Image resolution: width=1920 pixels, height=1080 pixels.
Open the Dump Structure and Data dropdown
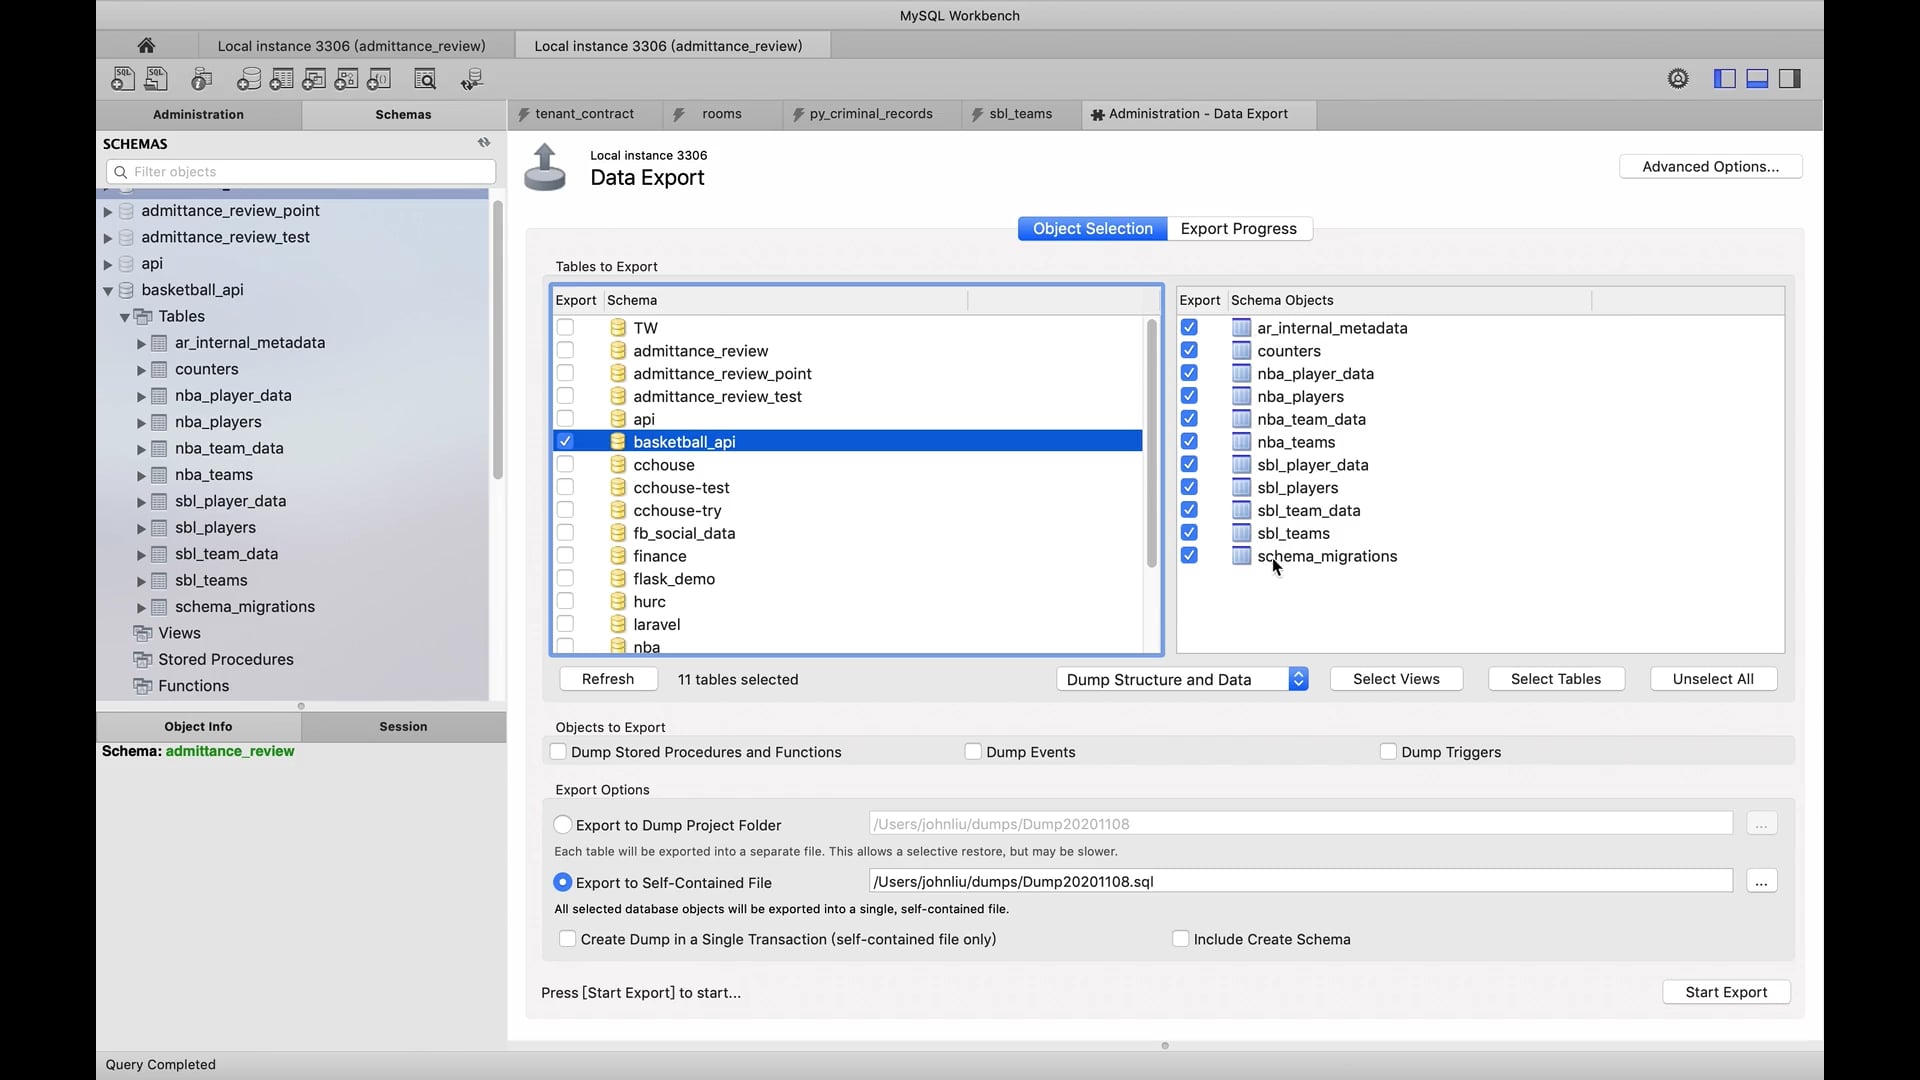[1182, 679]
